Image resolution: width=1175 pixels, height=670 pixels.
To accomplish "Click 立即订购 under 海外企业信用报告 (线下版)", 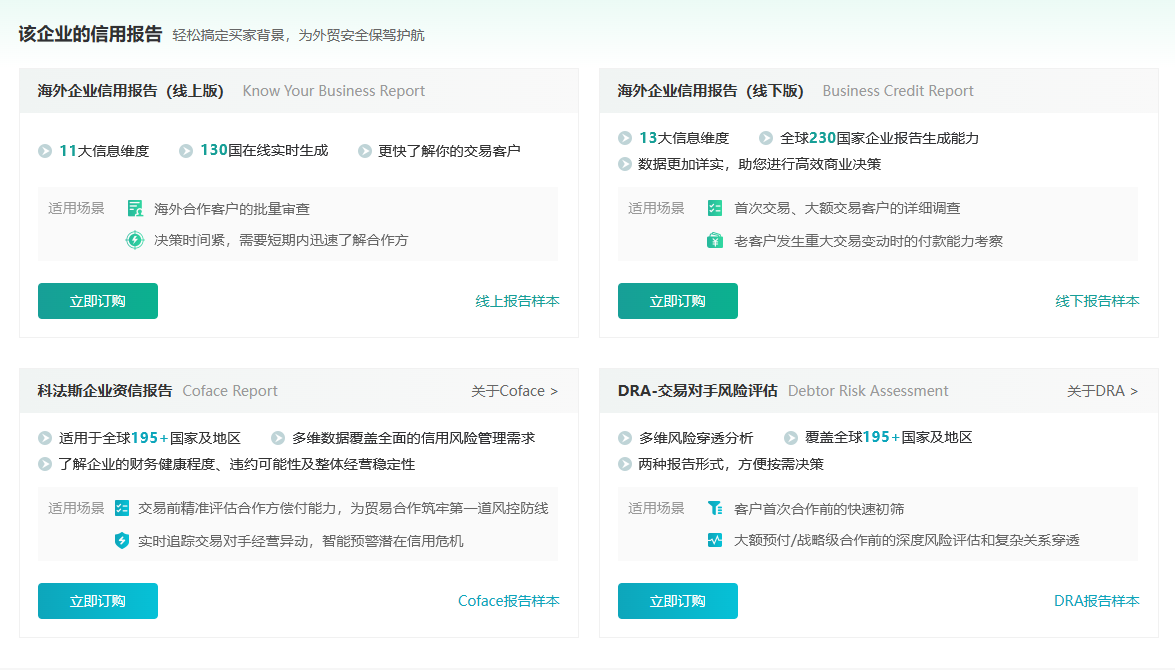I will pos(677,301).
